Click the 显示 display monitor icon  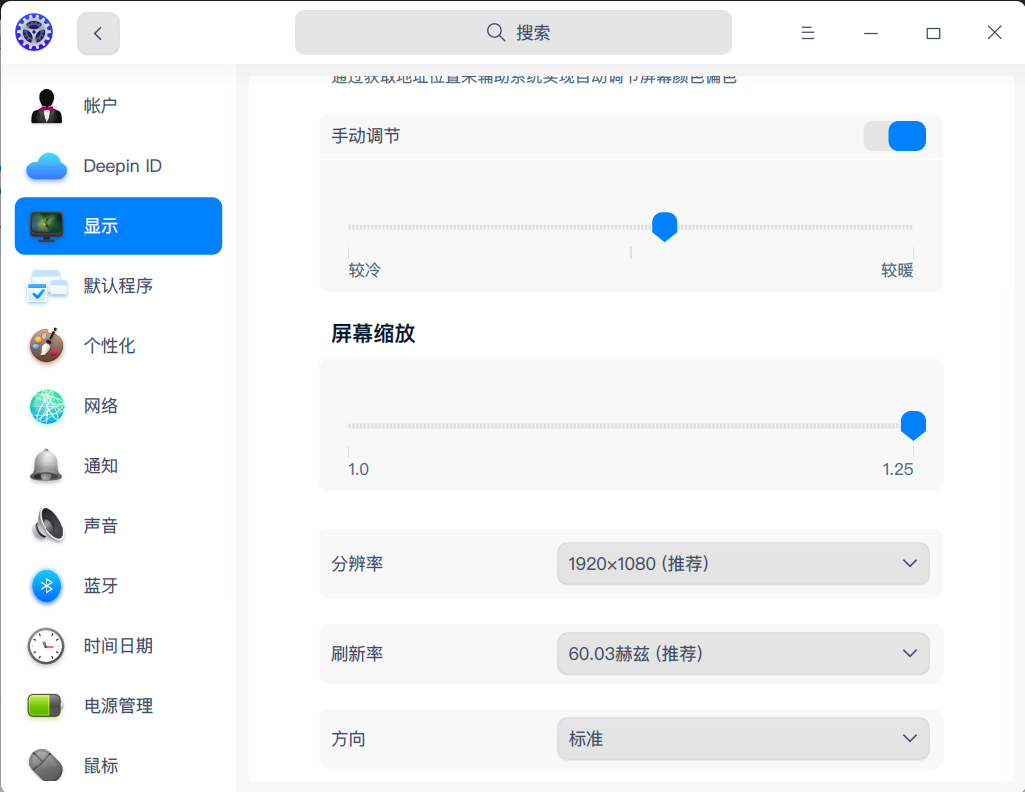[46, 226]
